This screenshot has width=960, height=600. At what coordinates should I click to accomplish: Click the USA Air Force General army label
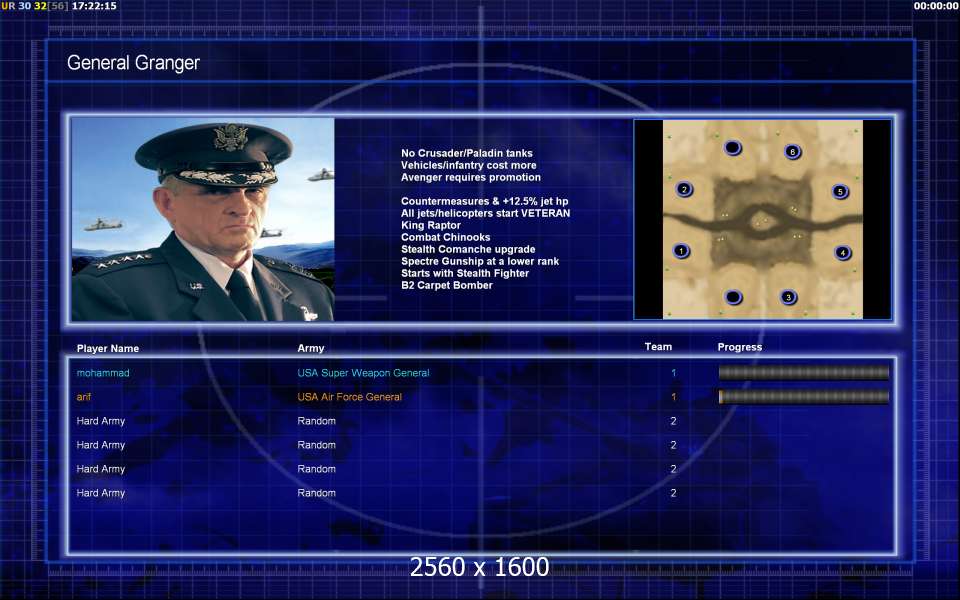coord(349,397)
